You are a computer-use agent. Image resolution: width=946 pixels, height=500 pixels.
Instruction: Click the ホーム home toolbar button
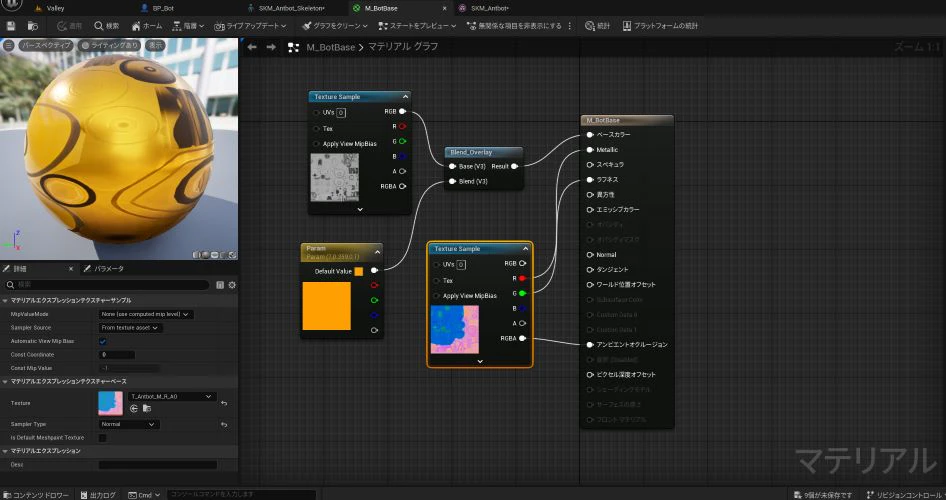(147, 26)
